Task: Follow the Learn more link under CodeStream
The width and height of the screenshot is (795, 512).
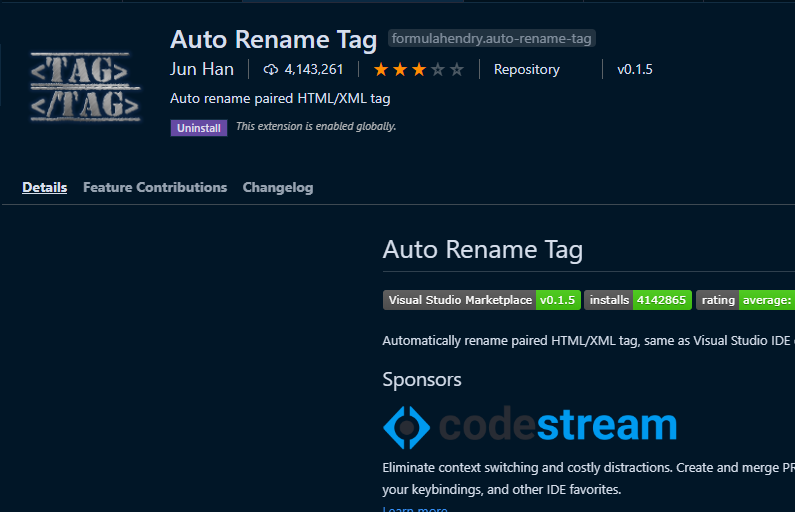Action: click(415, 508)
